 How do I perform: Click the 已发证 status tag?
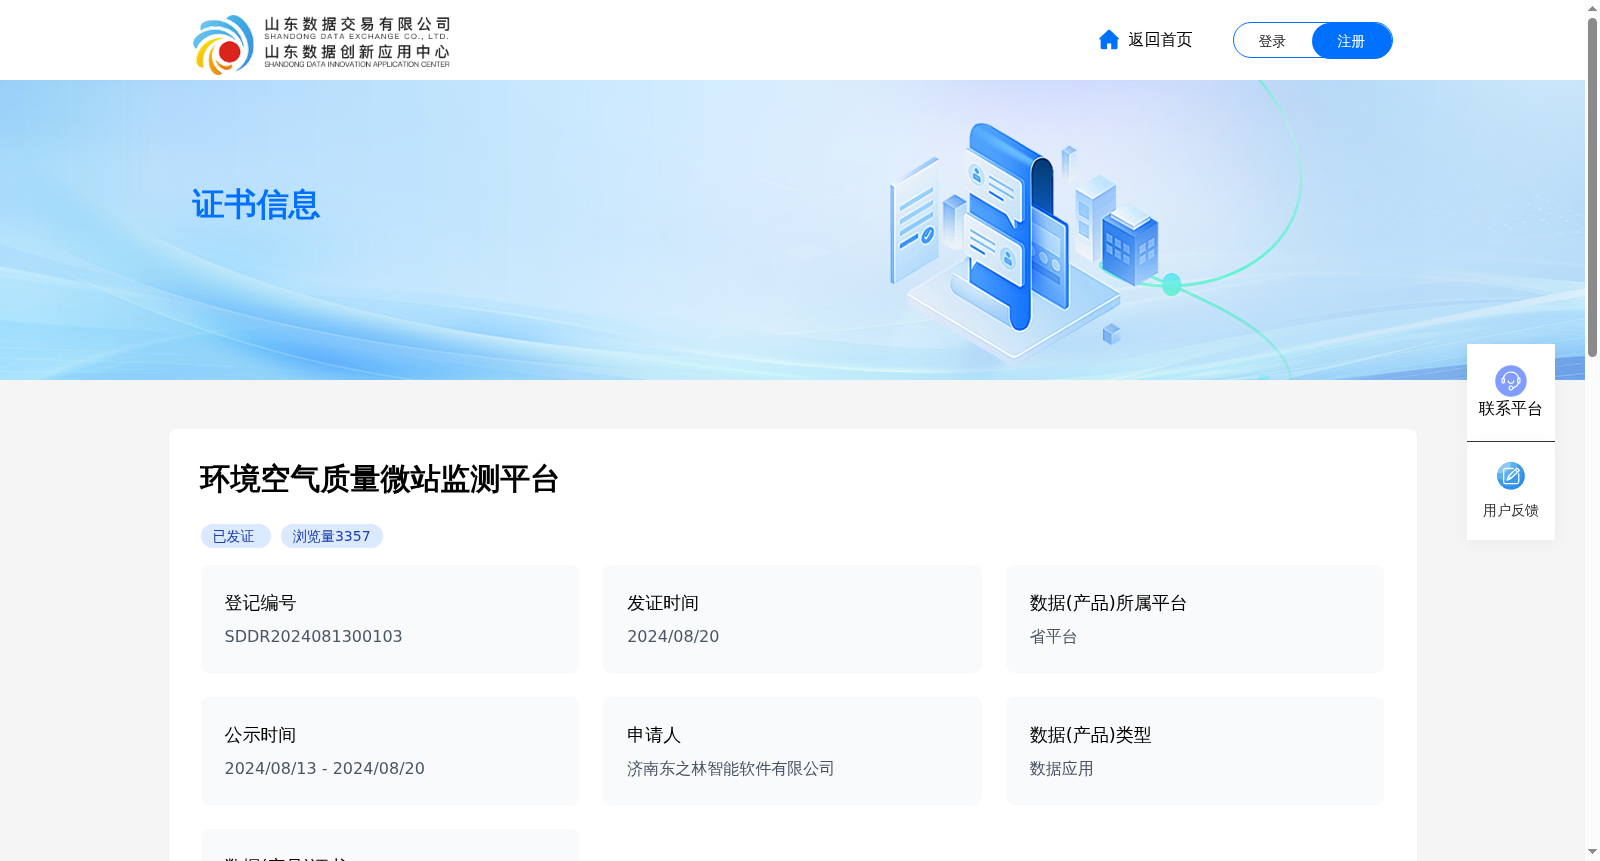235,536
